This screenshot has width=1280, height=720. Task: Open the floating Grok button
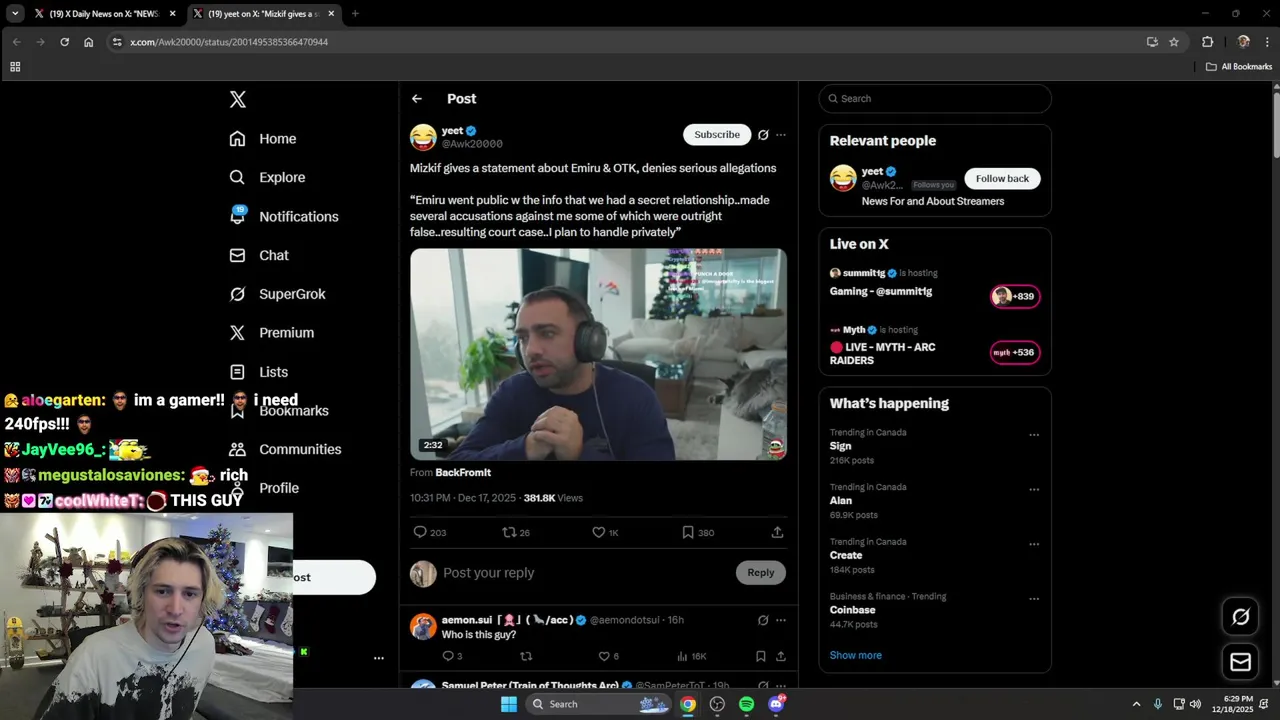(1241, 617)
